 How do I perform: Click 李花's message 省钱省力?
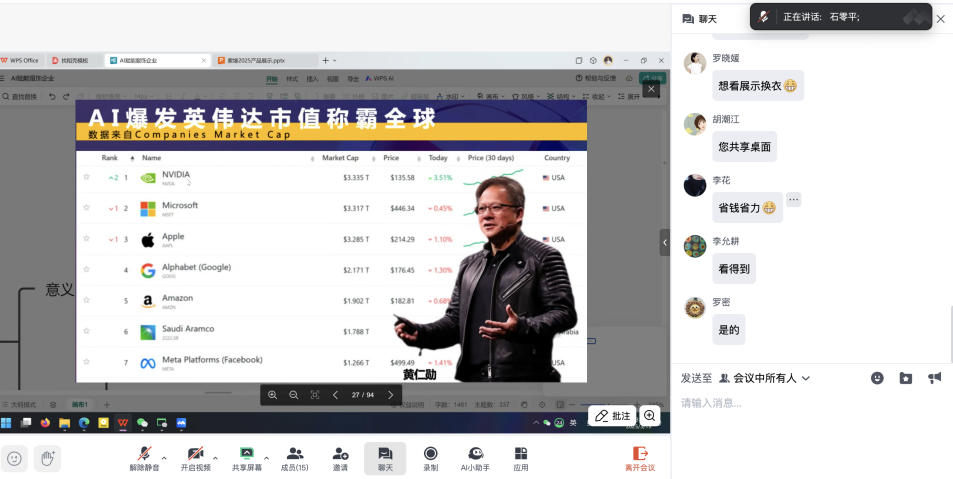tap(748, 208)
